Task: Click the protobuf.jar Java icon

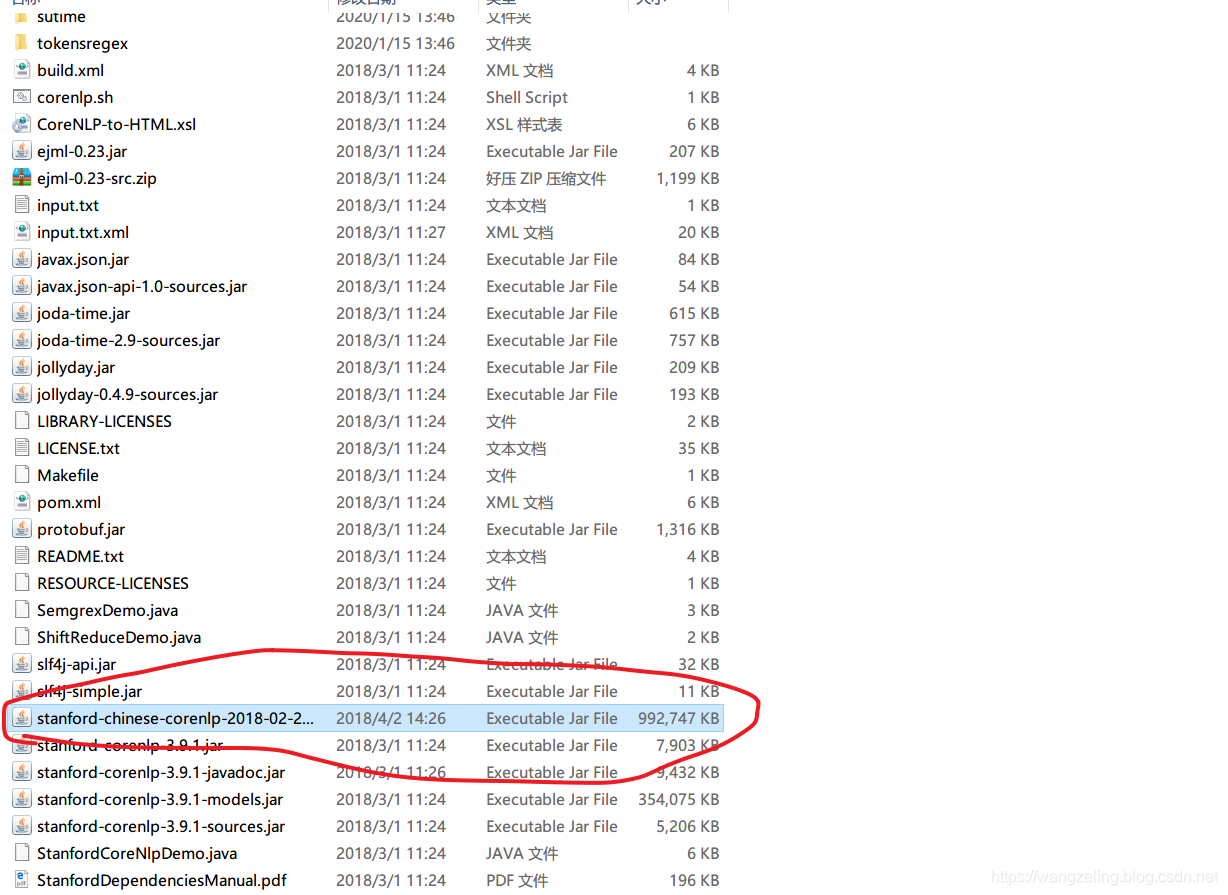Action: click(x=21, y=529)
